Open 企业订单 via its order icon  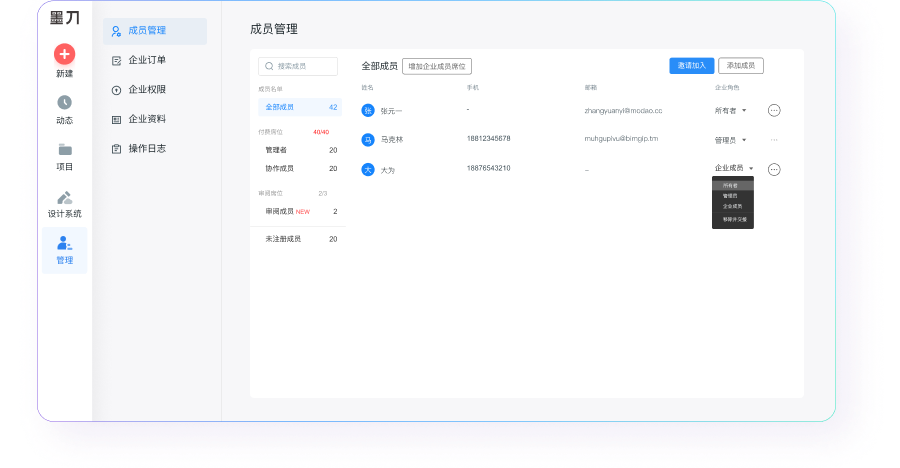(x=116, y=60)
